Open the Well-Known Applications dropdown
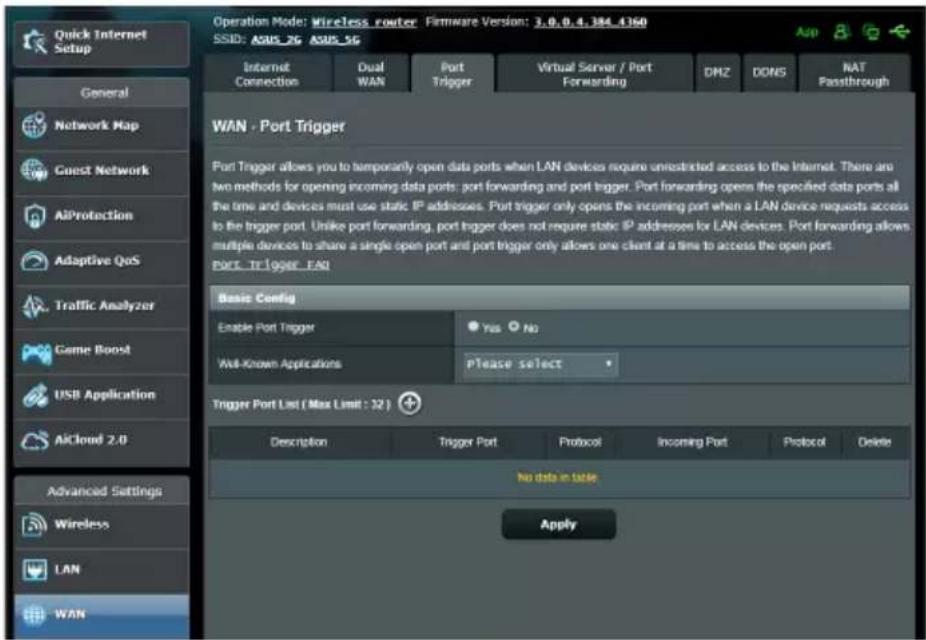This screenshot has height=640, width=926. coord(540,364)
